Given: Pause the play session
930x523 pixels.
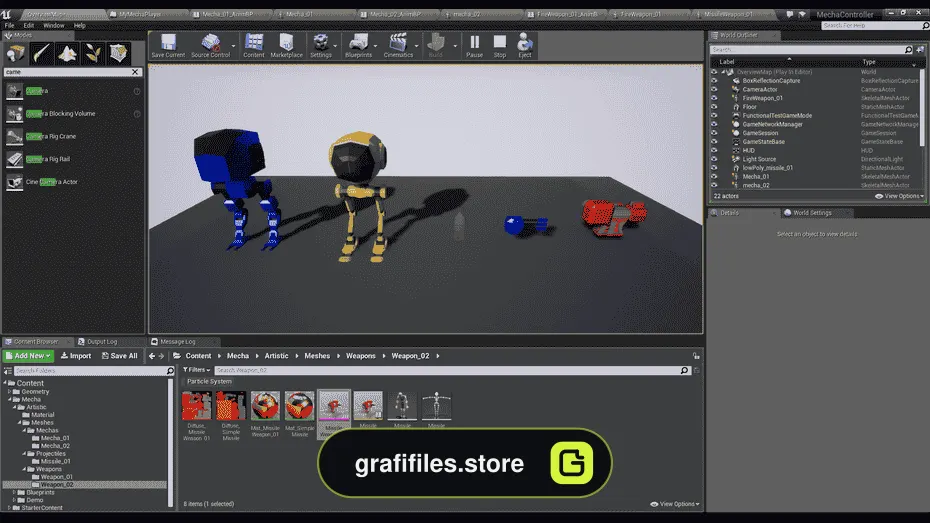Looking at the screenshot, I should click(x=474, y=46).
